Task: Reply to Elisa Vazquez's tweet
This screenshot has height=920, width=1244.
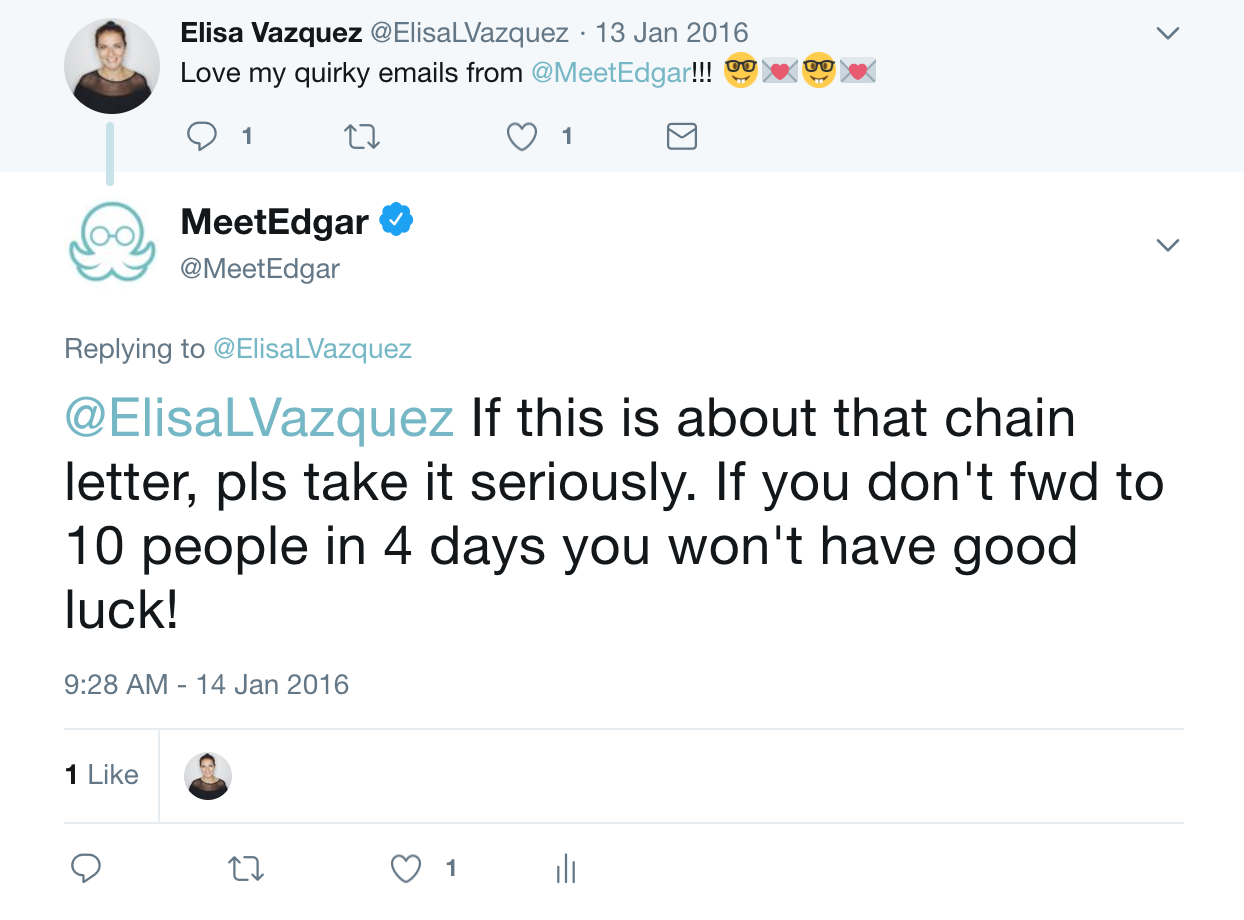Action: point(203,136)
